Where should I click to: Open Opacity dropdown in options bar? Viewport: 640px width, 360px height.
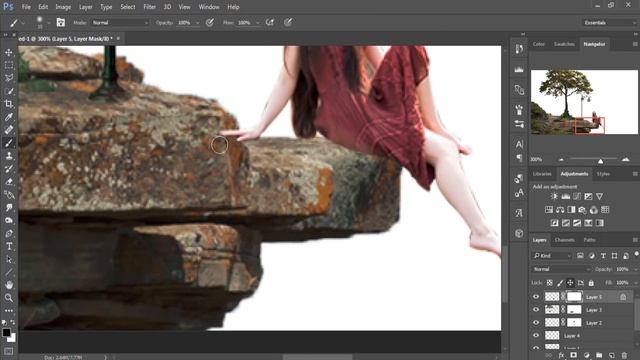point(197,23)
